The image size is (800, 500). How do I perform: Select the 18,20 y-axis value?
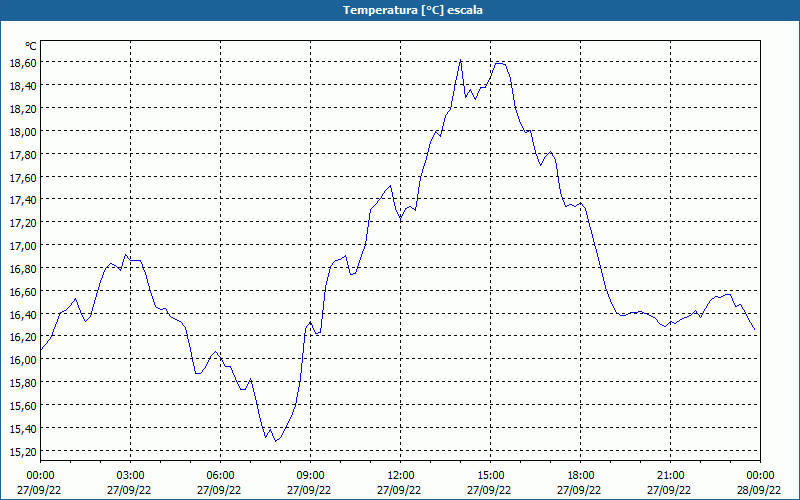point(23,109)
